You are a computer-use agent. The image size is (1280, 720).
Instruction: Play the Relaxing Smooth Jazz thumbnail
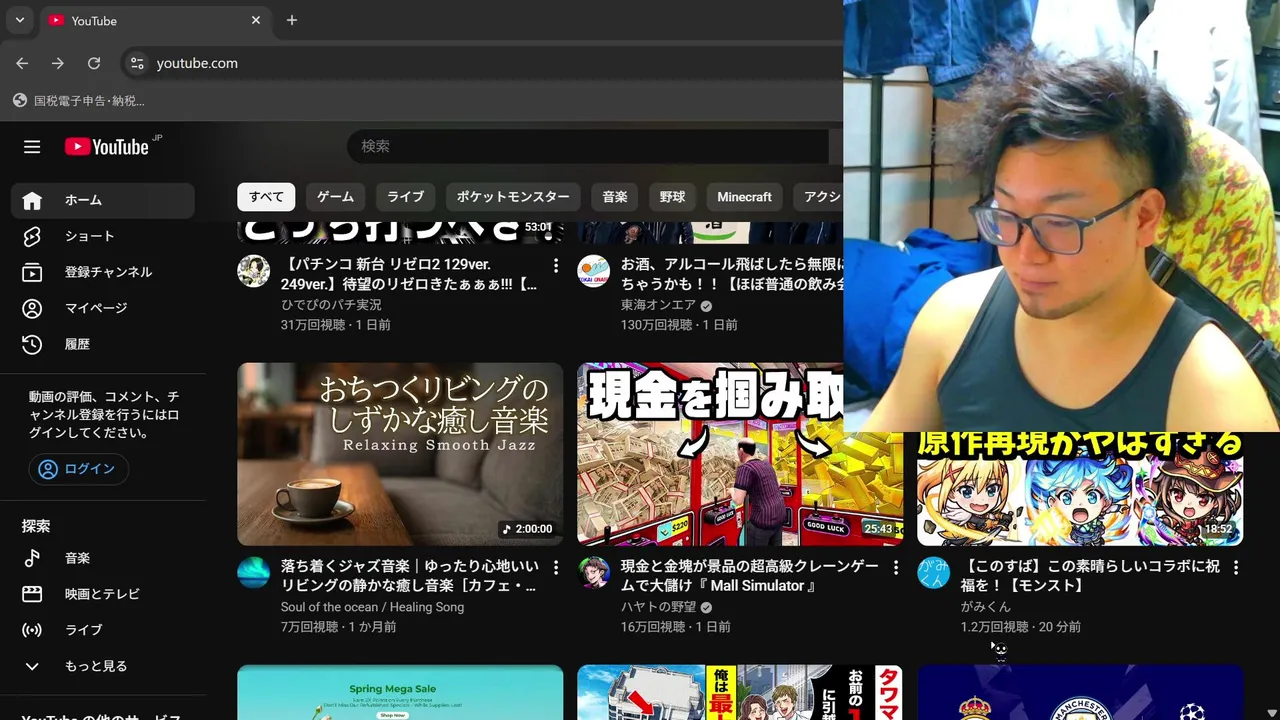pos(400,454)
